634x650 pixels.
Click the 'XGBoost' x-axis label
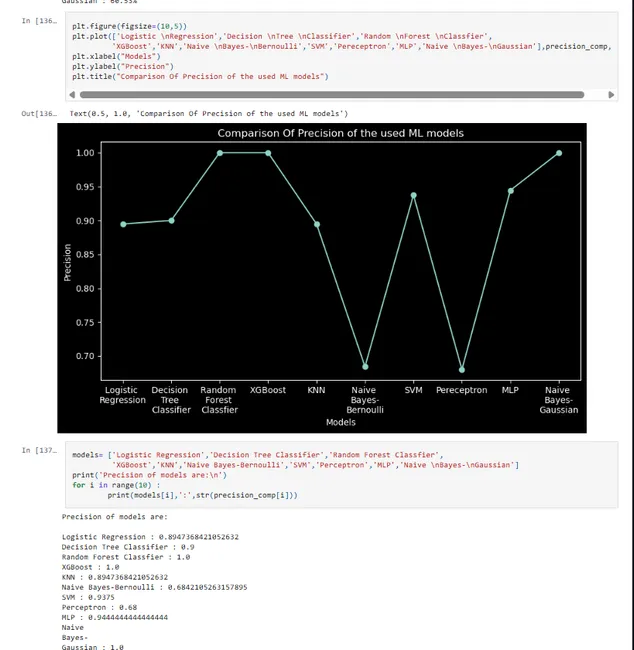pyautogui.click(x=268, y=390)
